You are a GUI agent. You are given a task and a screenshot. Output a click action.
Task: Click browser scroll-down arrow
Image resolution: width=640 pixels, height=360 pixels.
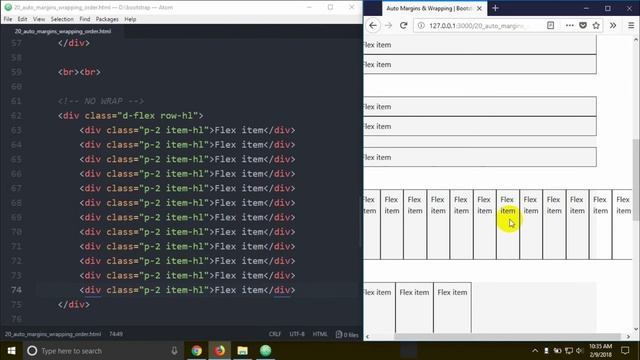click(636, 329)
